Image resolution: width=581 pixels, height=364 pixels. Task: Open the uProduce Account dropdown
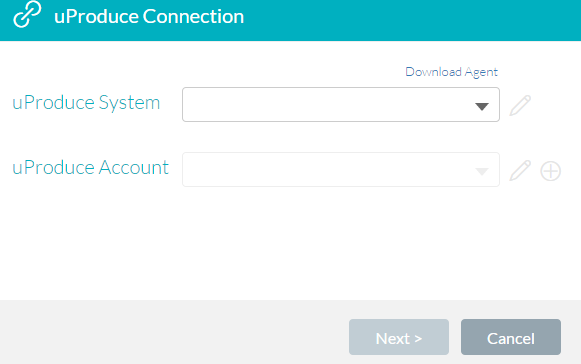pyautogui.click(x=341, y=169)
